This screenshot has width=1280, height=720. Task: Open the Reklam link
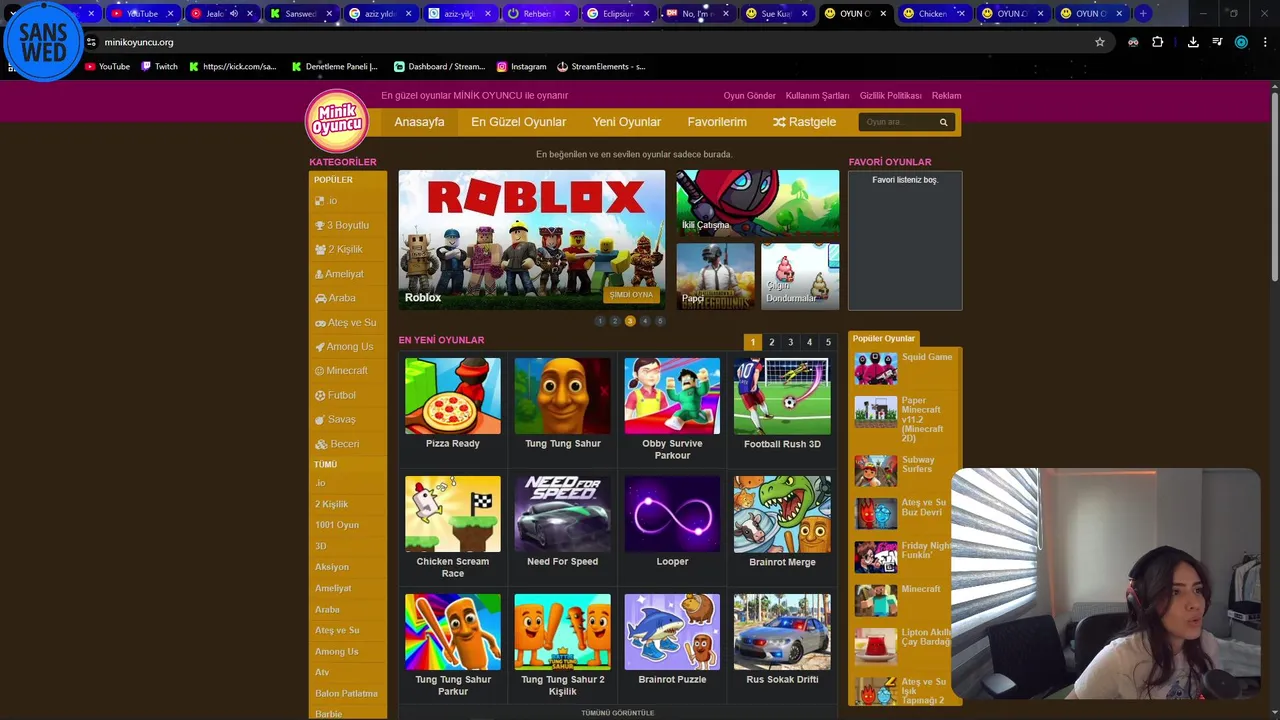(x=946, y=96)
